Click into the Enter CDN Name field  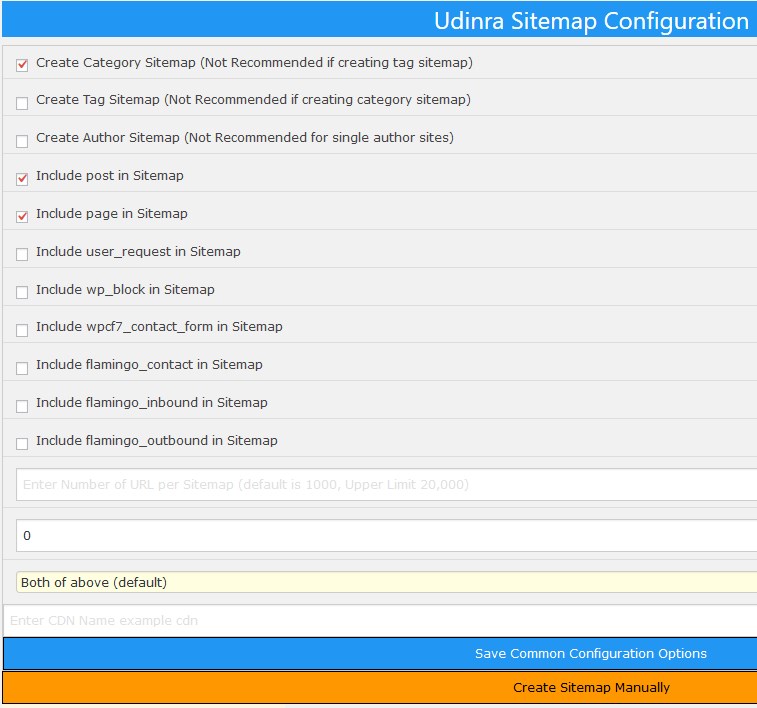[380, 620]
